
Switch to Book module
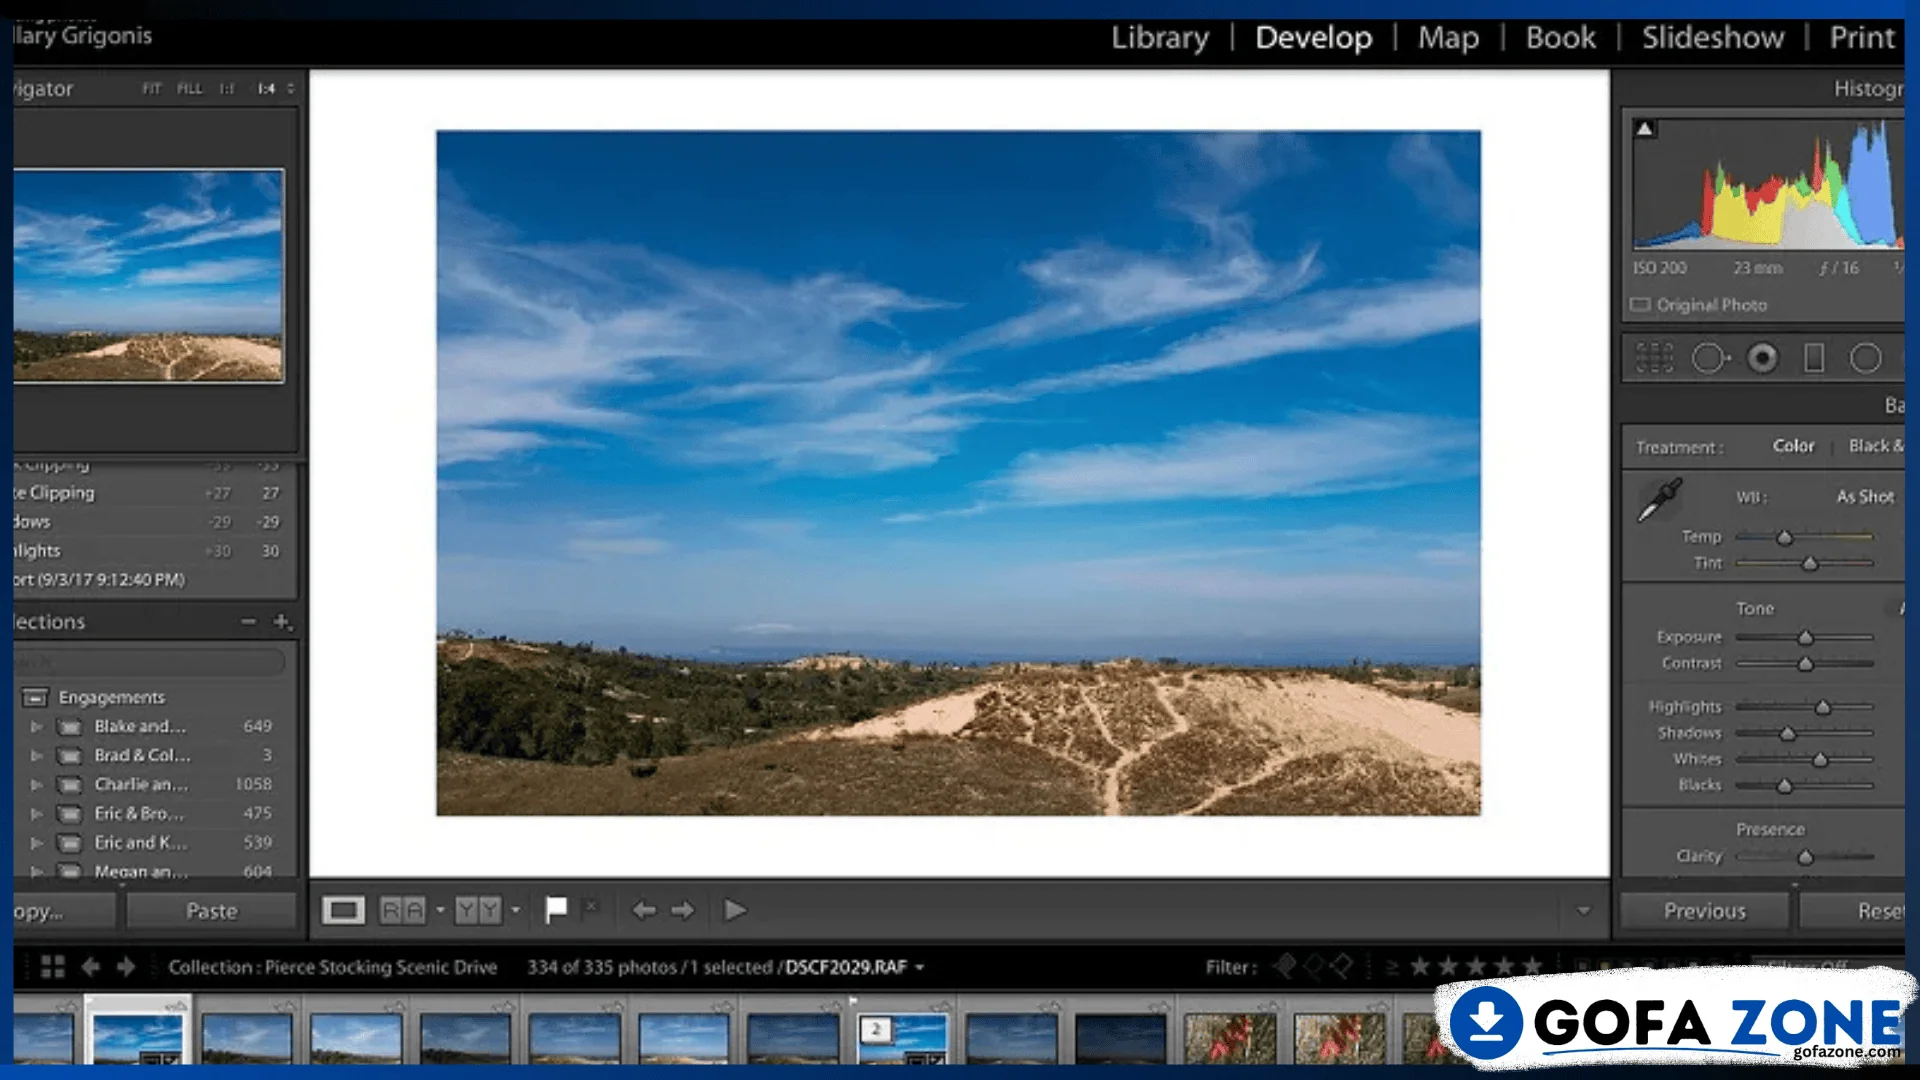pos(1560,37)
